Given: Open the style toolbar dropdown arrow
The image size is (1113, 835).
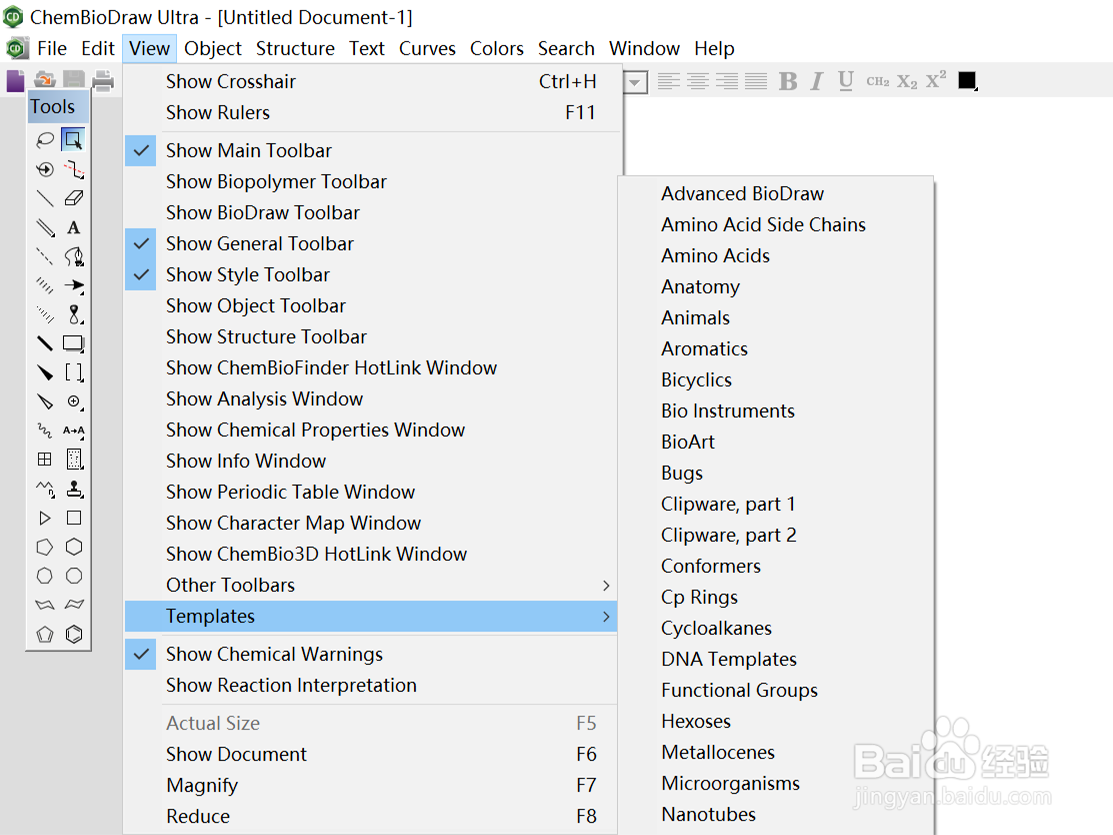Looking at the screenshot, I should pos(635,82).
